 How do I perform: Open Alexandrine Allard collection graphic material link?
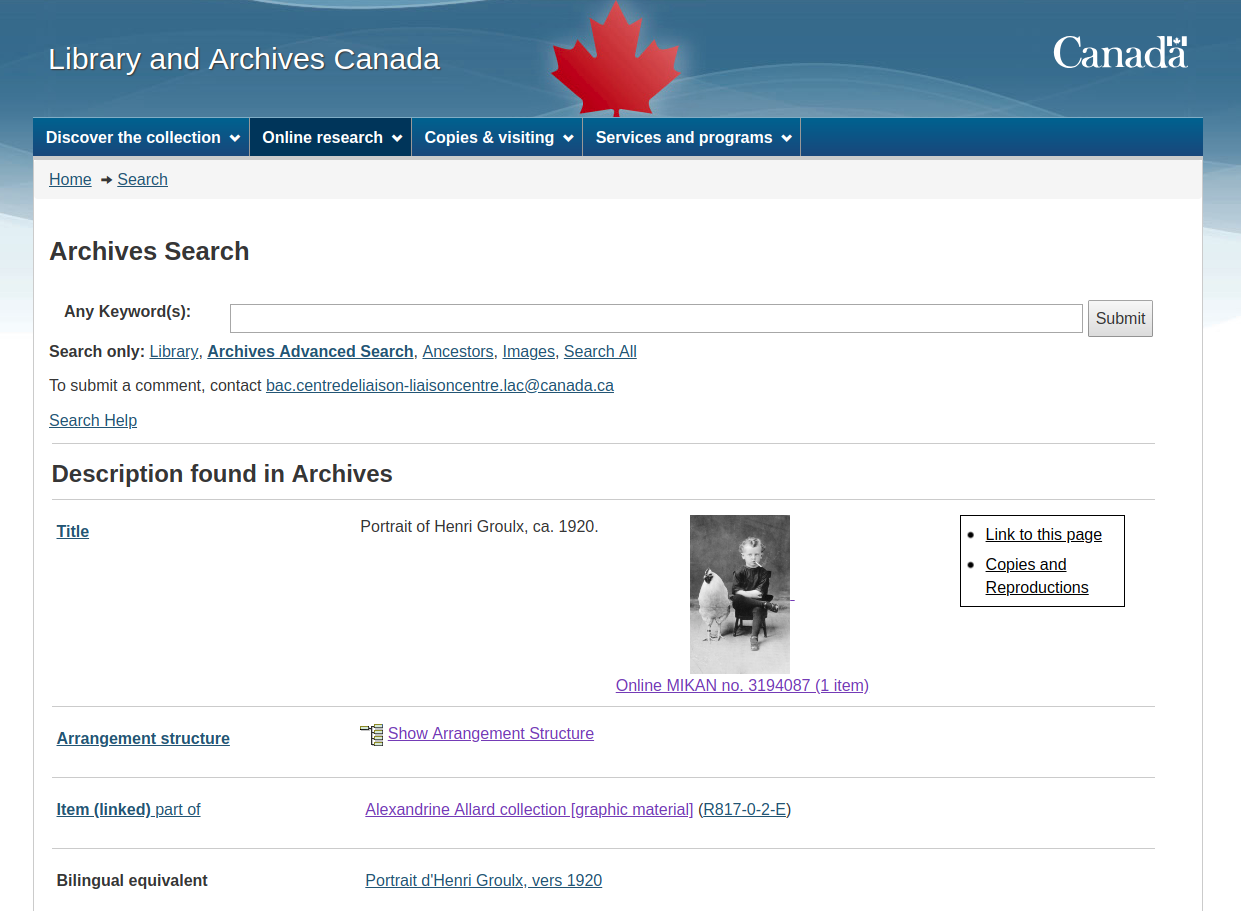[529, 810]
